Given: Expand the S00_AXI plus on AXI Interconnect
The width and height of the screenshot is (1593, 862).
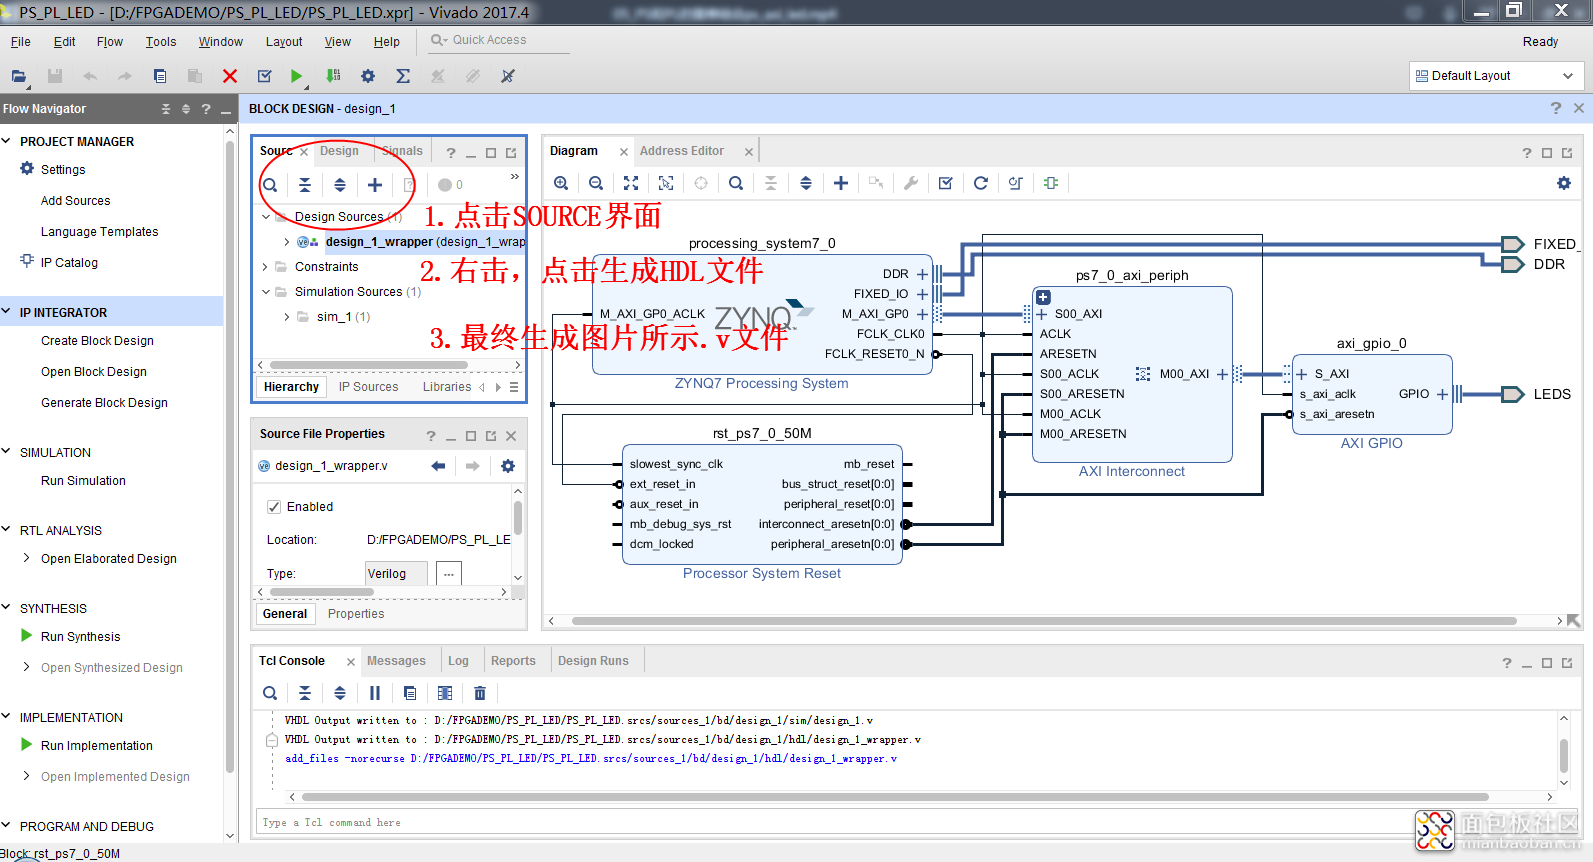Looking at the screenshot, I should (1042, 314).
